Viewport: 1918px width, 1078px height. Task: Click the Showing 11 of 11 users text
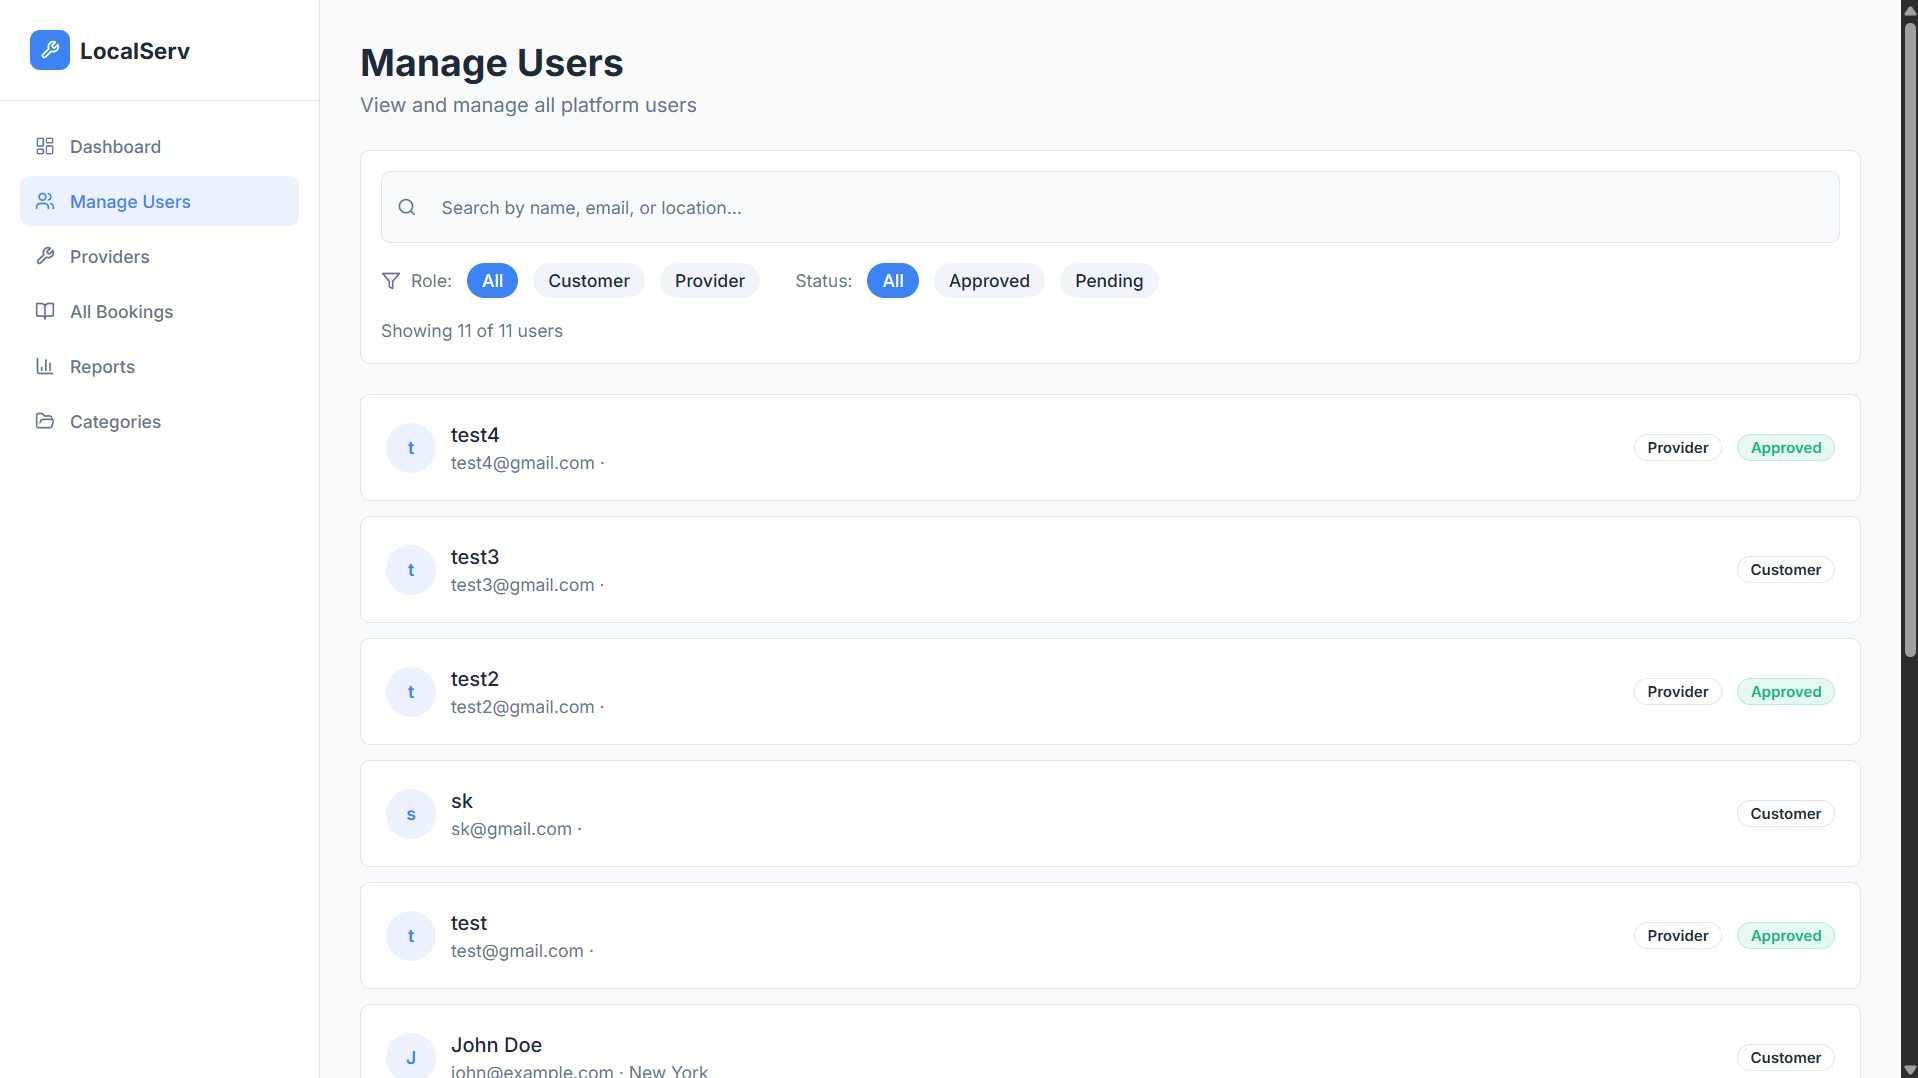click(472, 331)
